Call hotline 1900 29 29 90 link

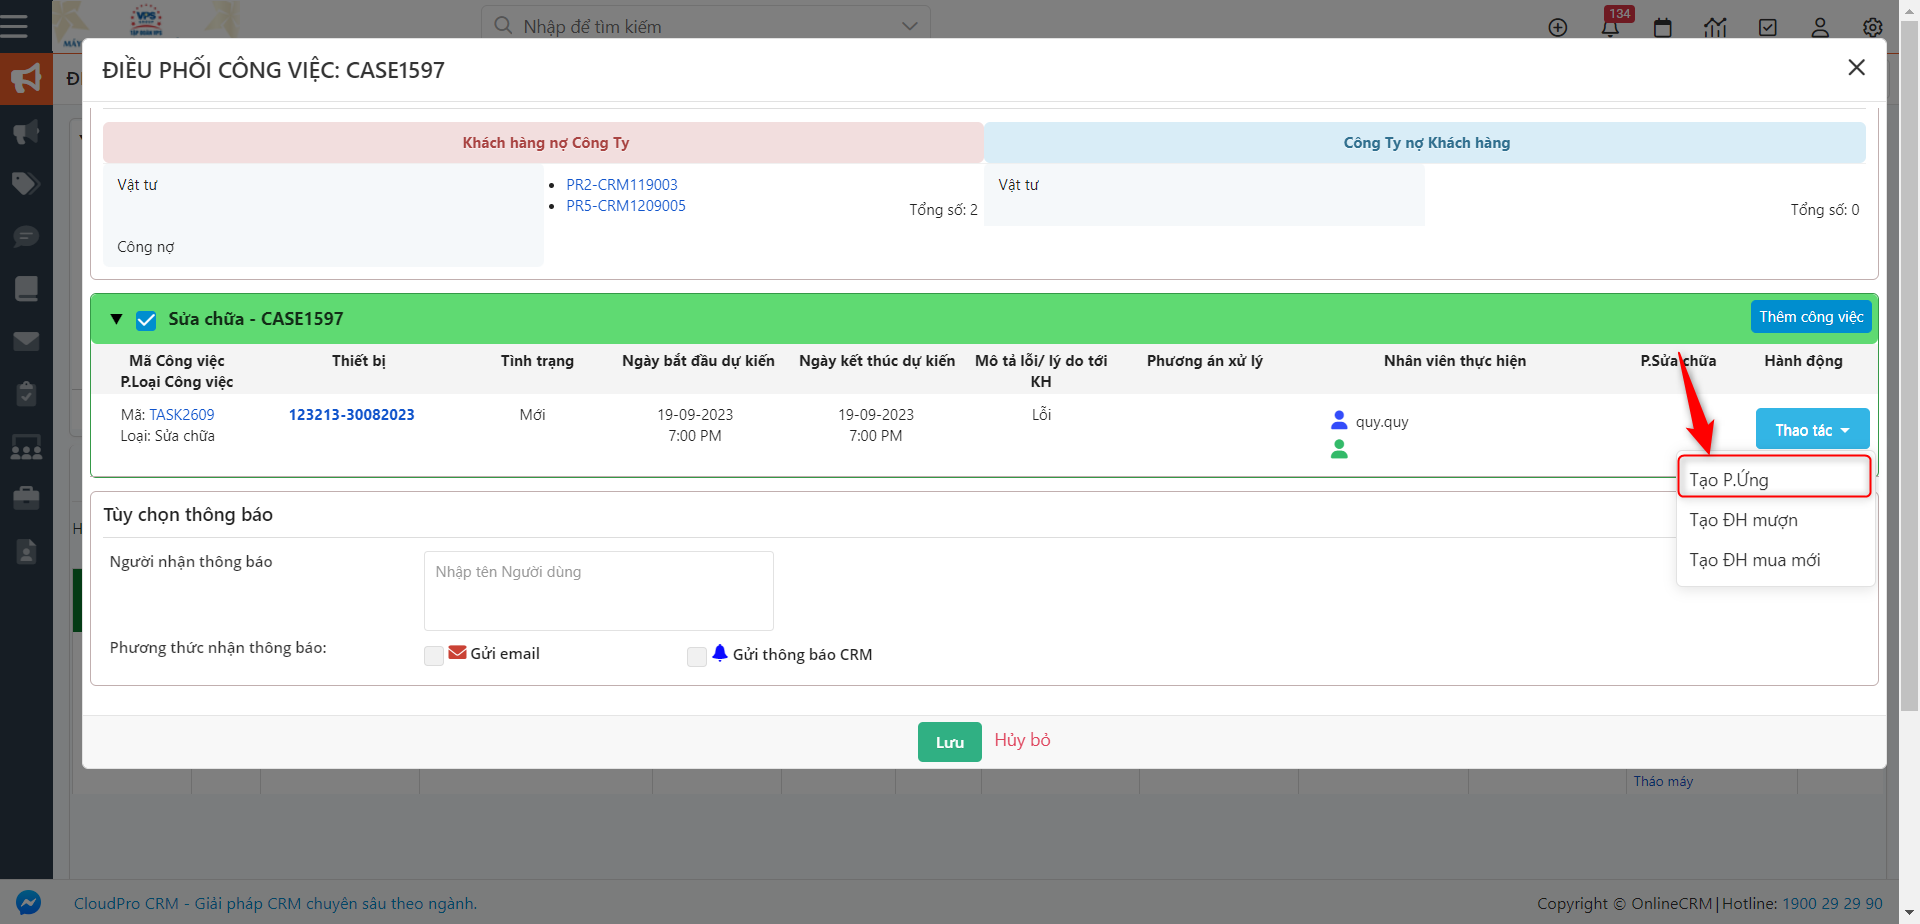click(1832, 903)
